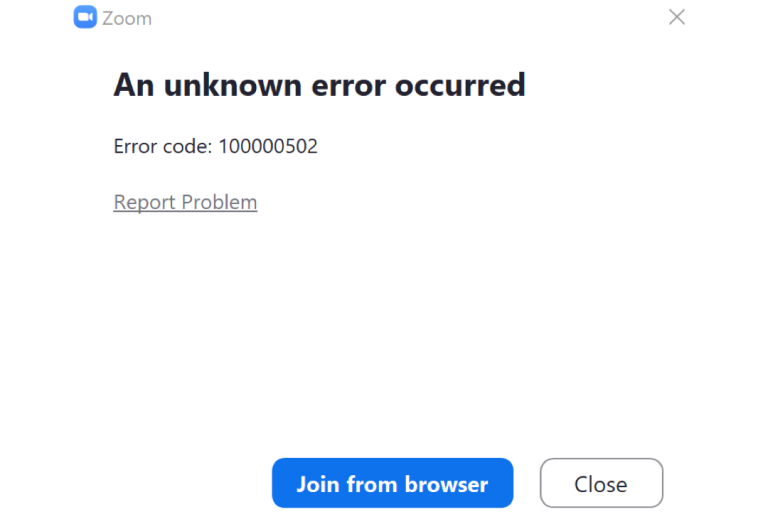Dismiss the error using the outlined Close button
The height and width of the screenshot is (512, 768).
[601, 484]
